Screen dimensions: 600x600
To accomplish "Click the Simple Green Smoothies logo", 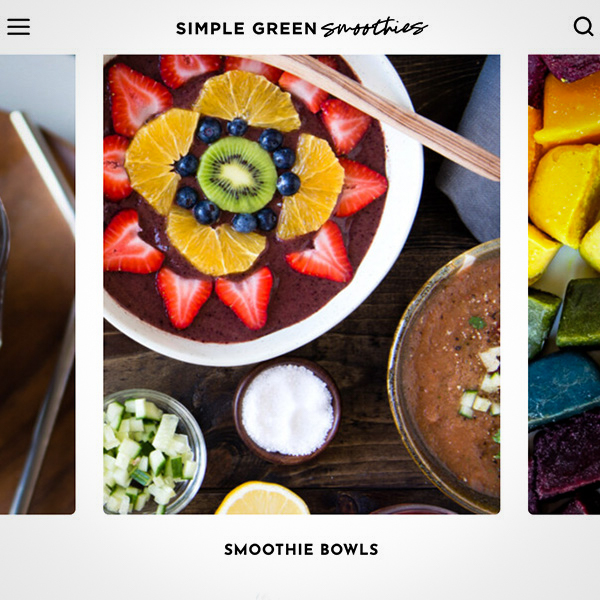I will point(302,28).
